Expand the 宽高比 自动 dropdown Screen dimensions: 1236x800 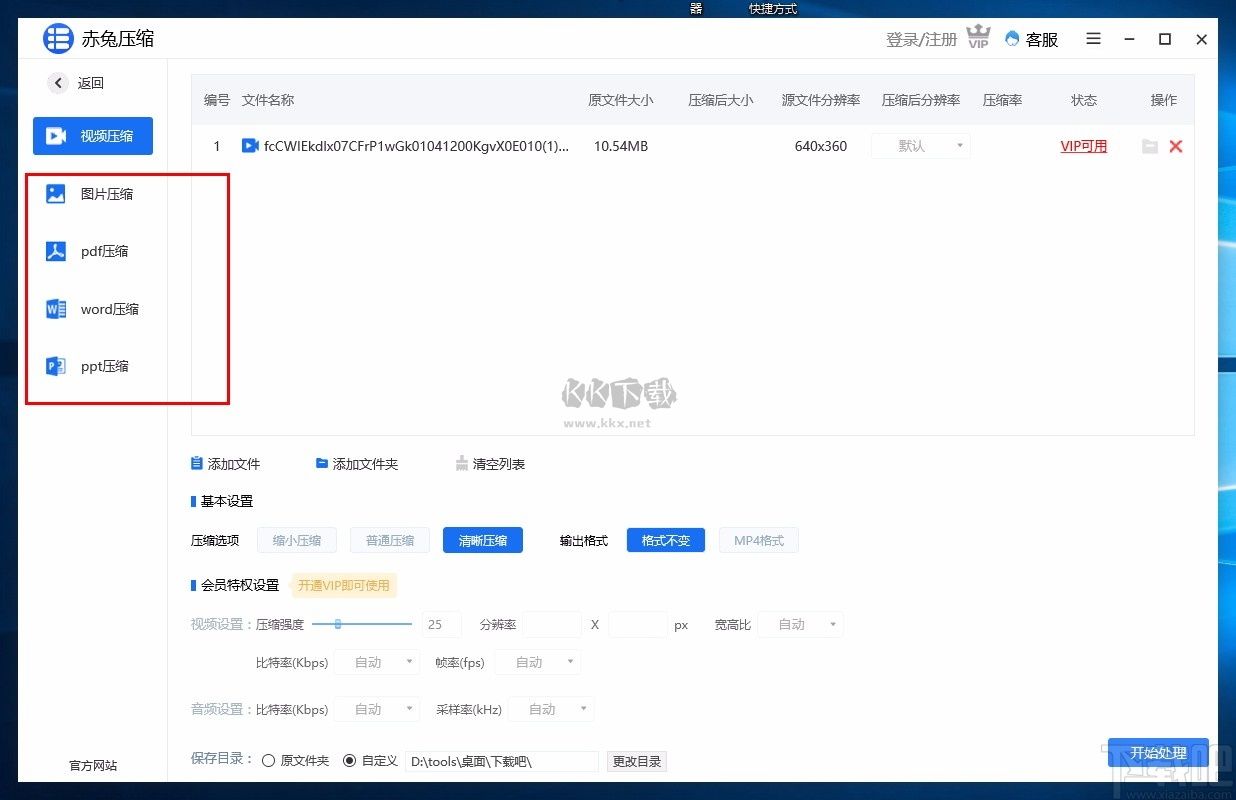coord(799,624)
